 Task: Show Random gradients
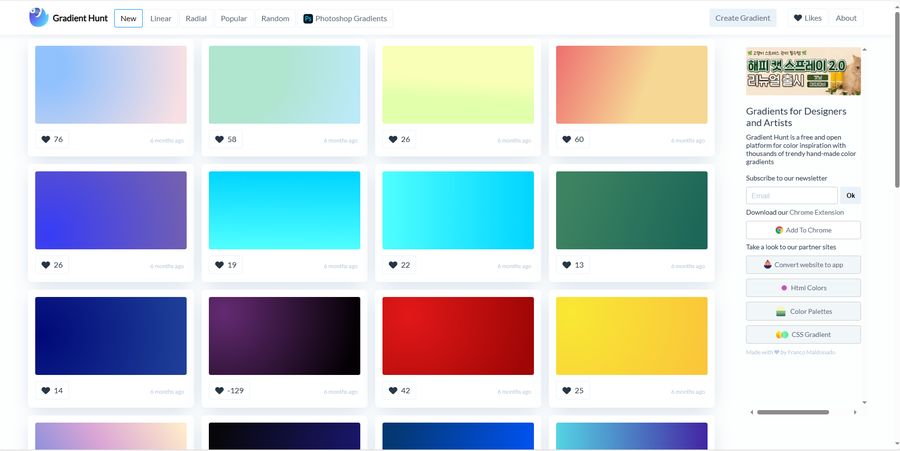[275, 18]
